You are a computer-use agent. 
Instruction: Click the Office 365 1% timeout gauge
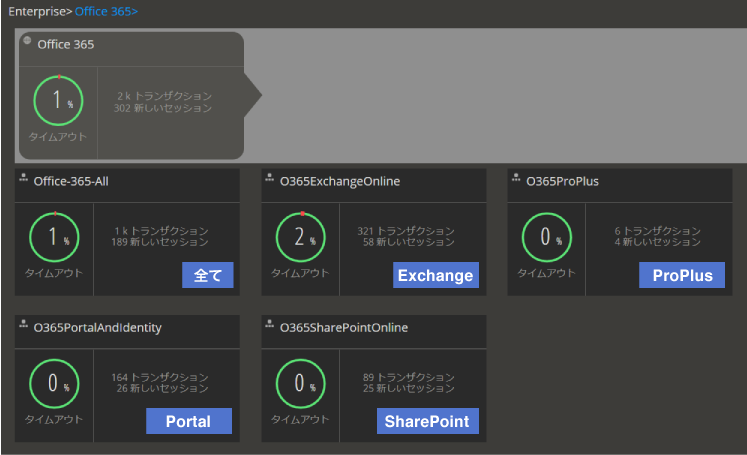pyautogui.click(x=58, y=101)
